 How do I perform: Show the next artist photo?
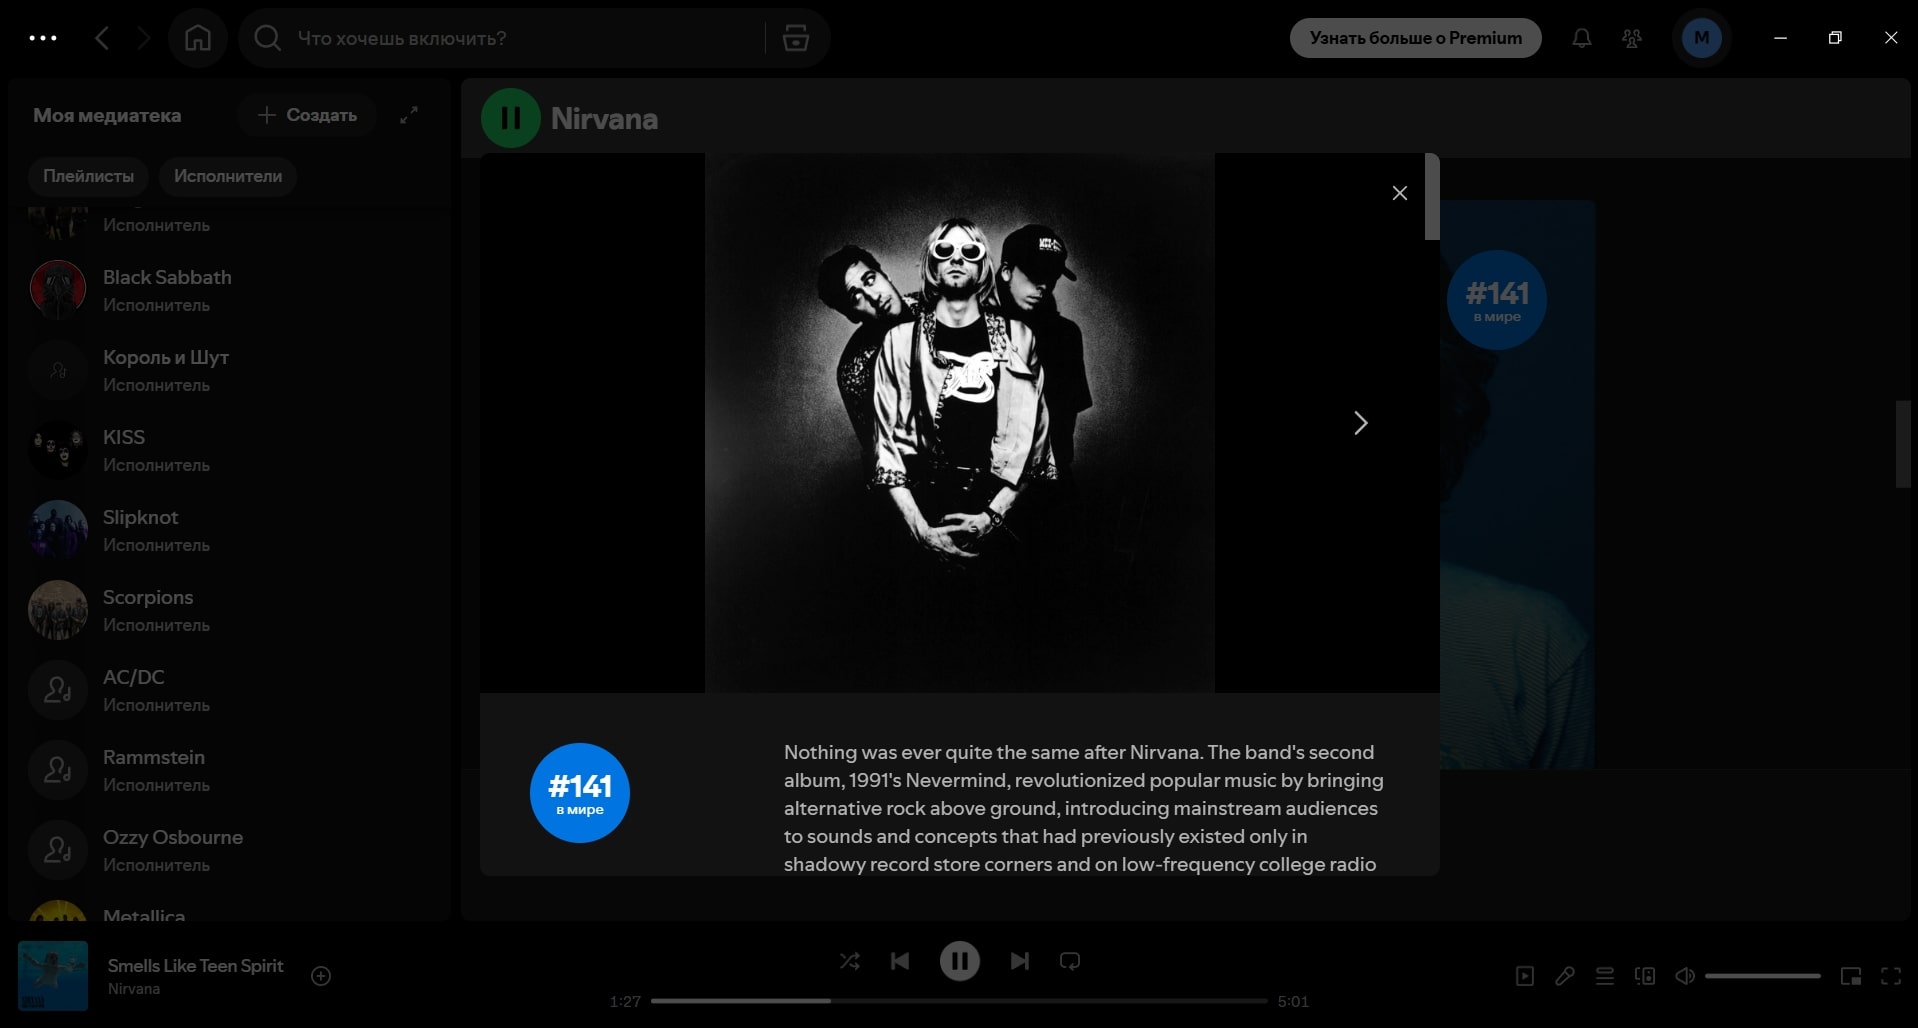click(x=1360, y=423)
